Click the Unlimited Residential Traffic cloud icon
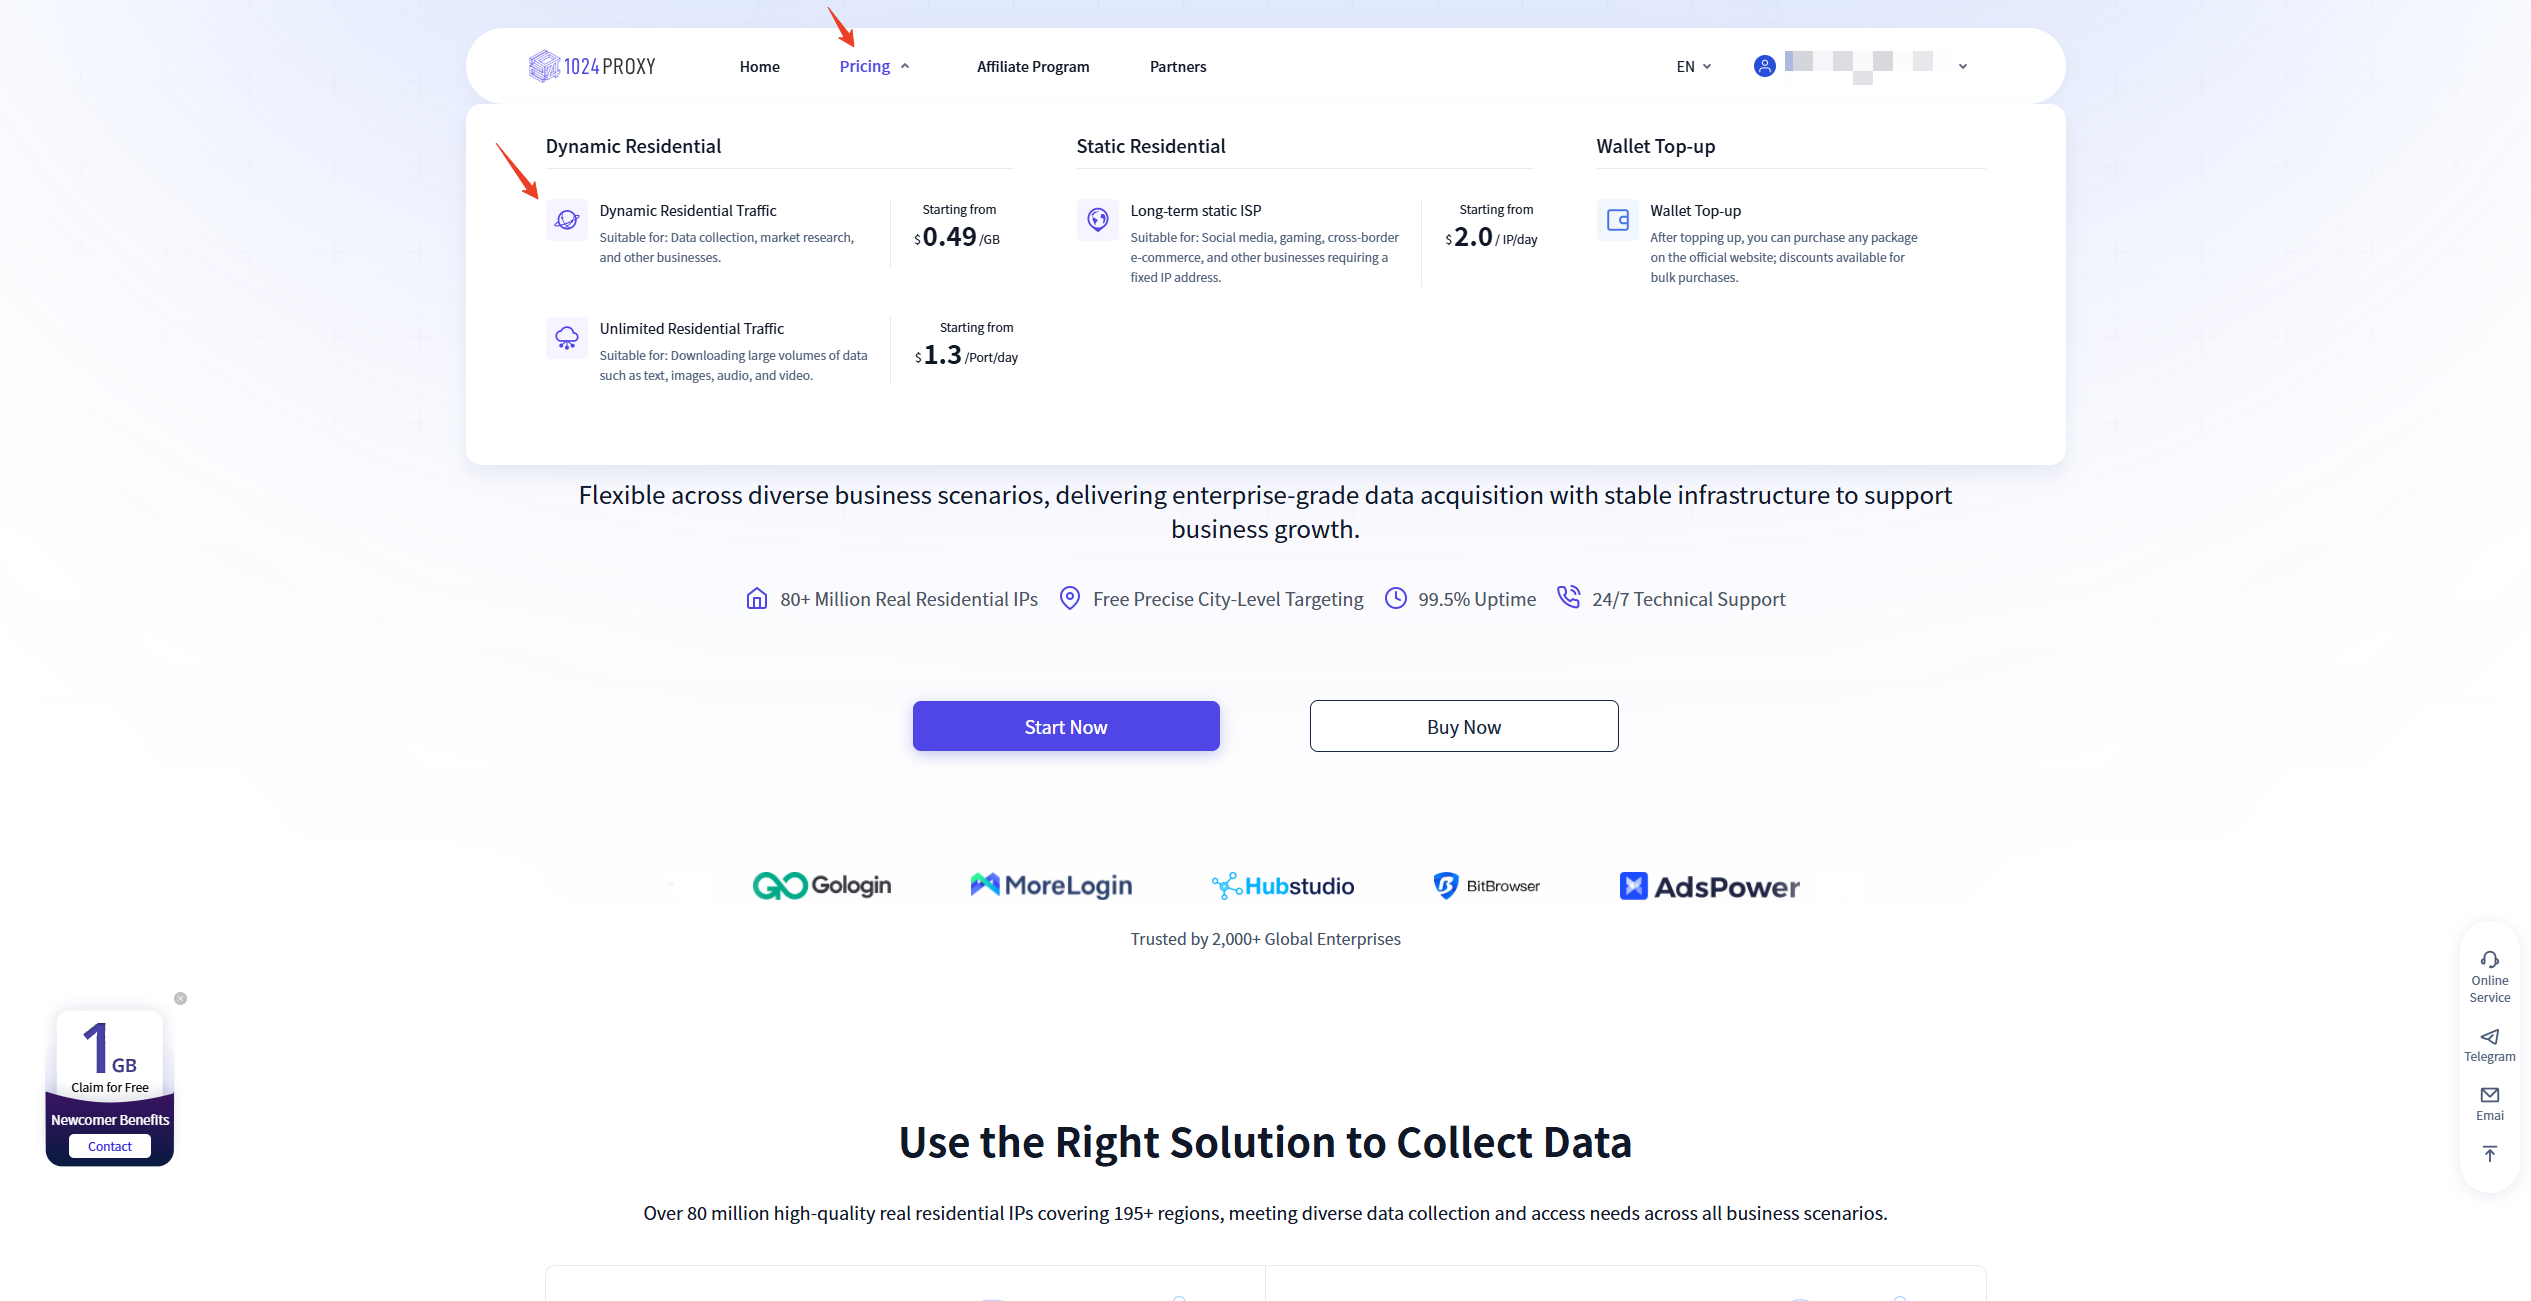The height and width of the screenshot is (1301, 2531). 567,338
